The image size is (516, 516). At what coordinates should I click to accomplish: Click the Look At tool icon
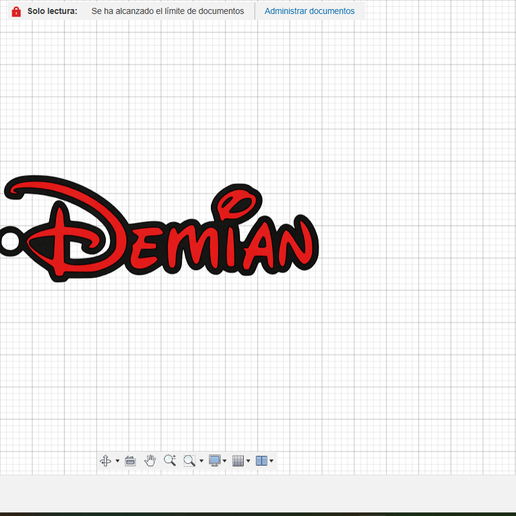tap(130, 461)
